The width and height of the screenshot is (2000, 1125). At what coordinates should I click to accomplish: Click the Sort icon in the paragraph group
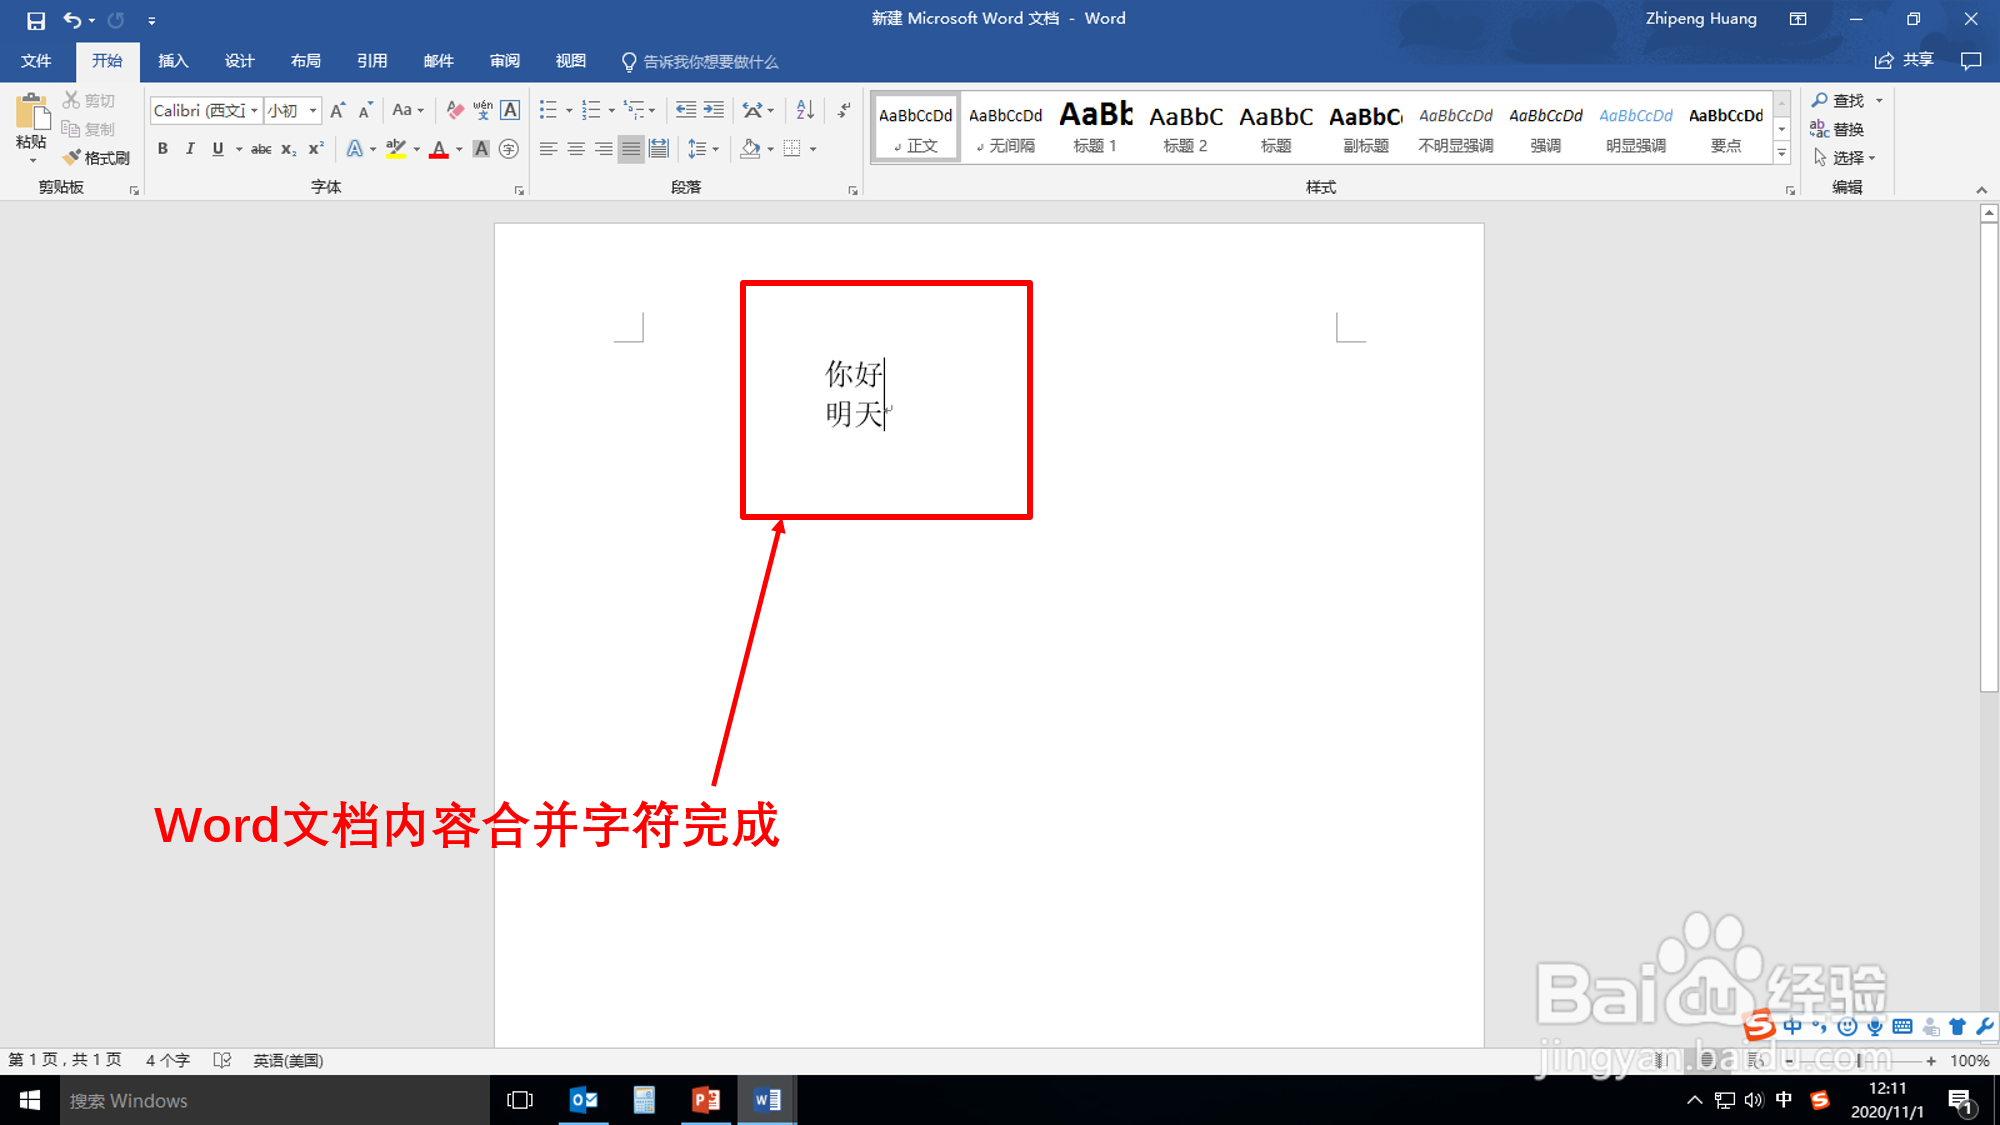pyautogui.click(x=805, y=110)
